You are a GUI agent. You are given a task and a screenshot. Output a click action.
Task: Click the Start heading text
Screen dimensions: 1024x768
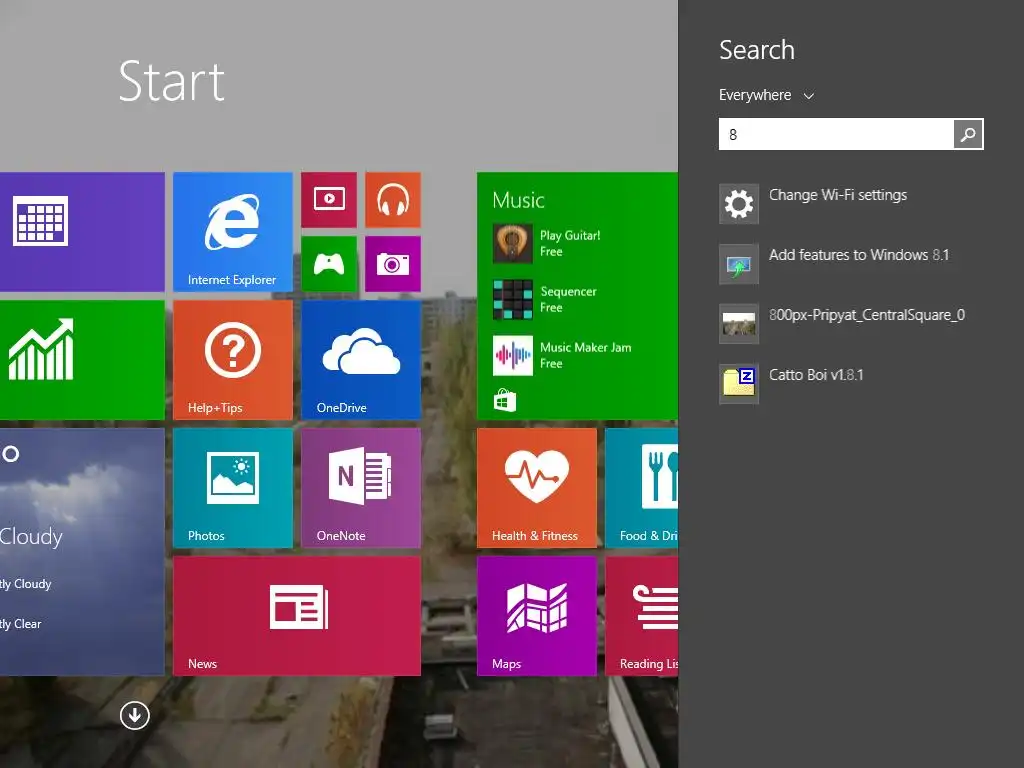[172, 82]
